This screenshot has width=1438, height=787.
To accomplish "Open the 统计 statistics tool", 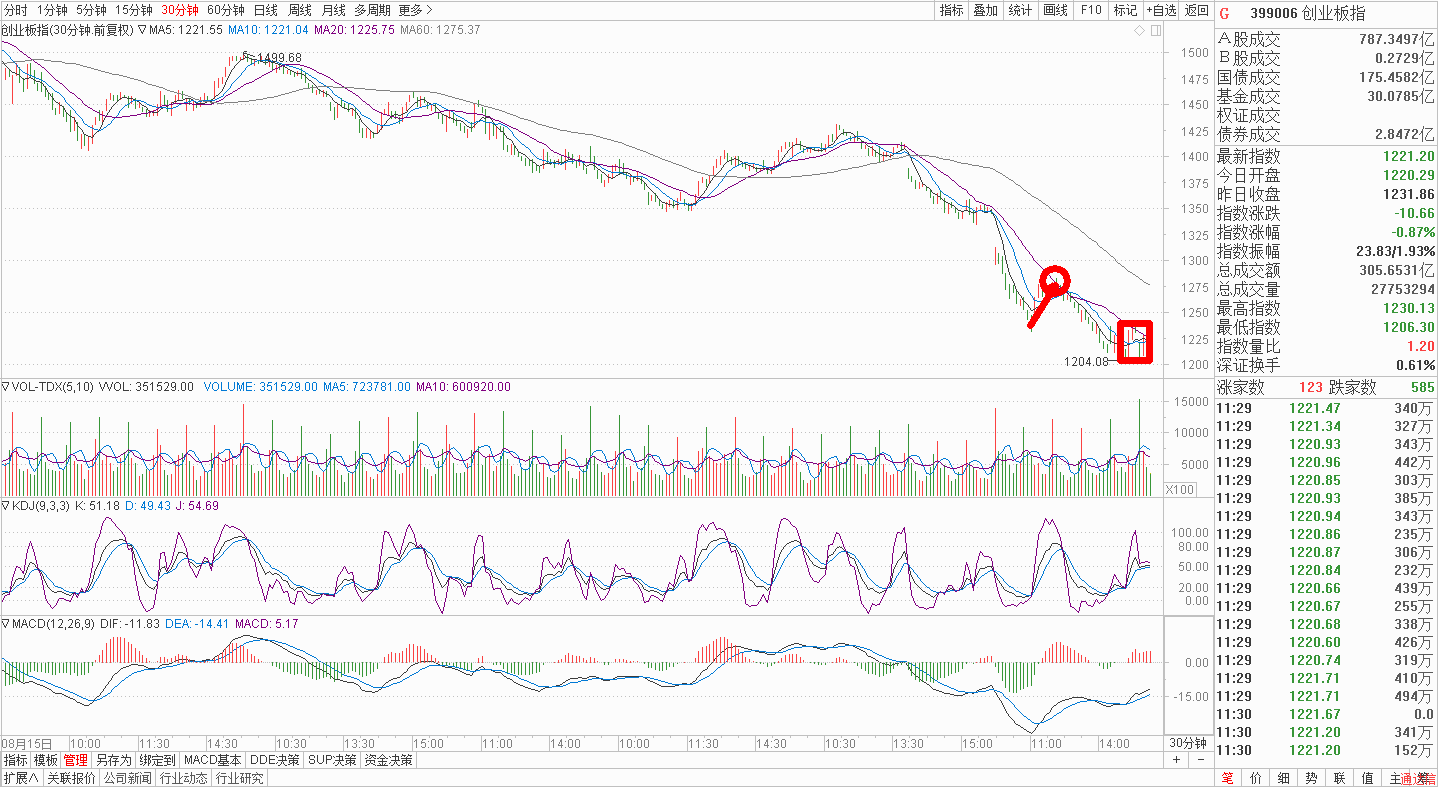I will 1020,10.
